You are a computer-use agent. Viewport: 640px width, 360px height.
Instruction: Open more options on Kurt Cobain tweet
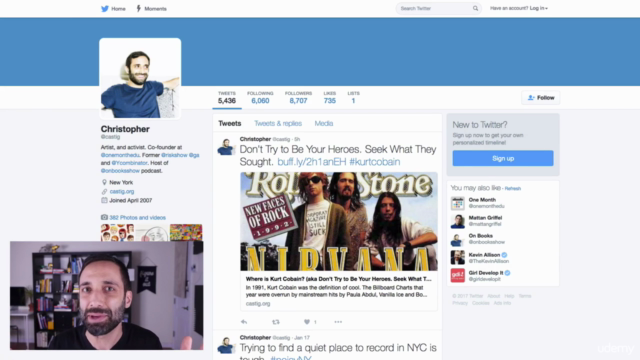[338, 322]
